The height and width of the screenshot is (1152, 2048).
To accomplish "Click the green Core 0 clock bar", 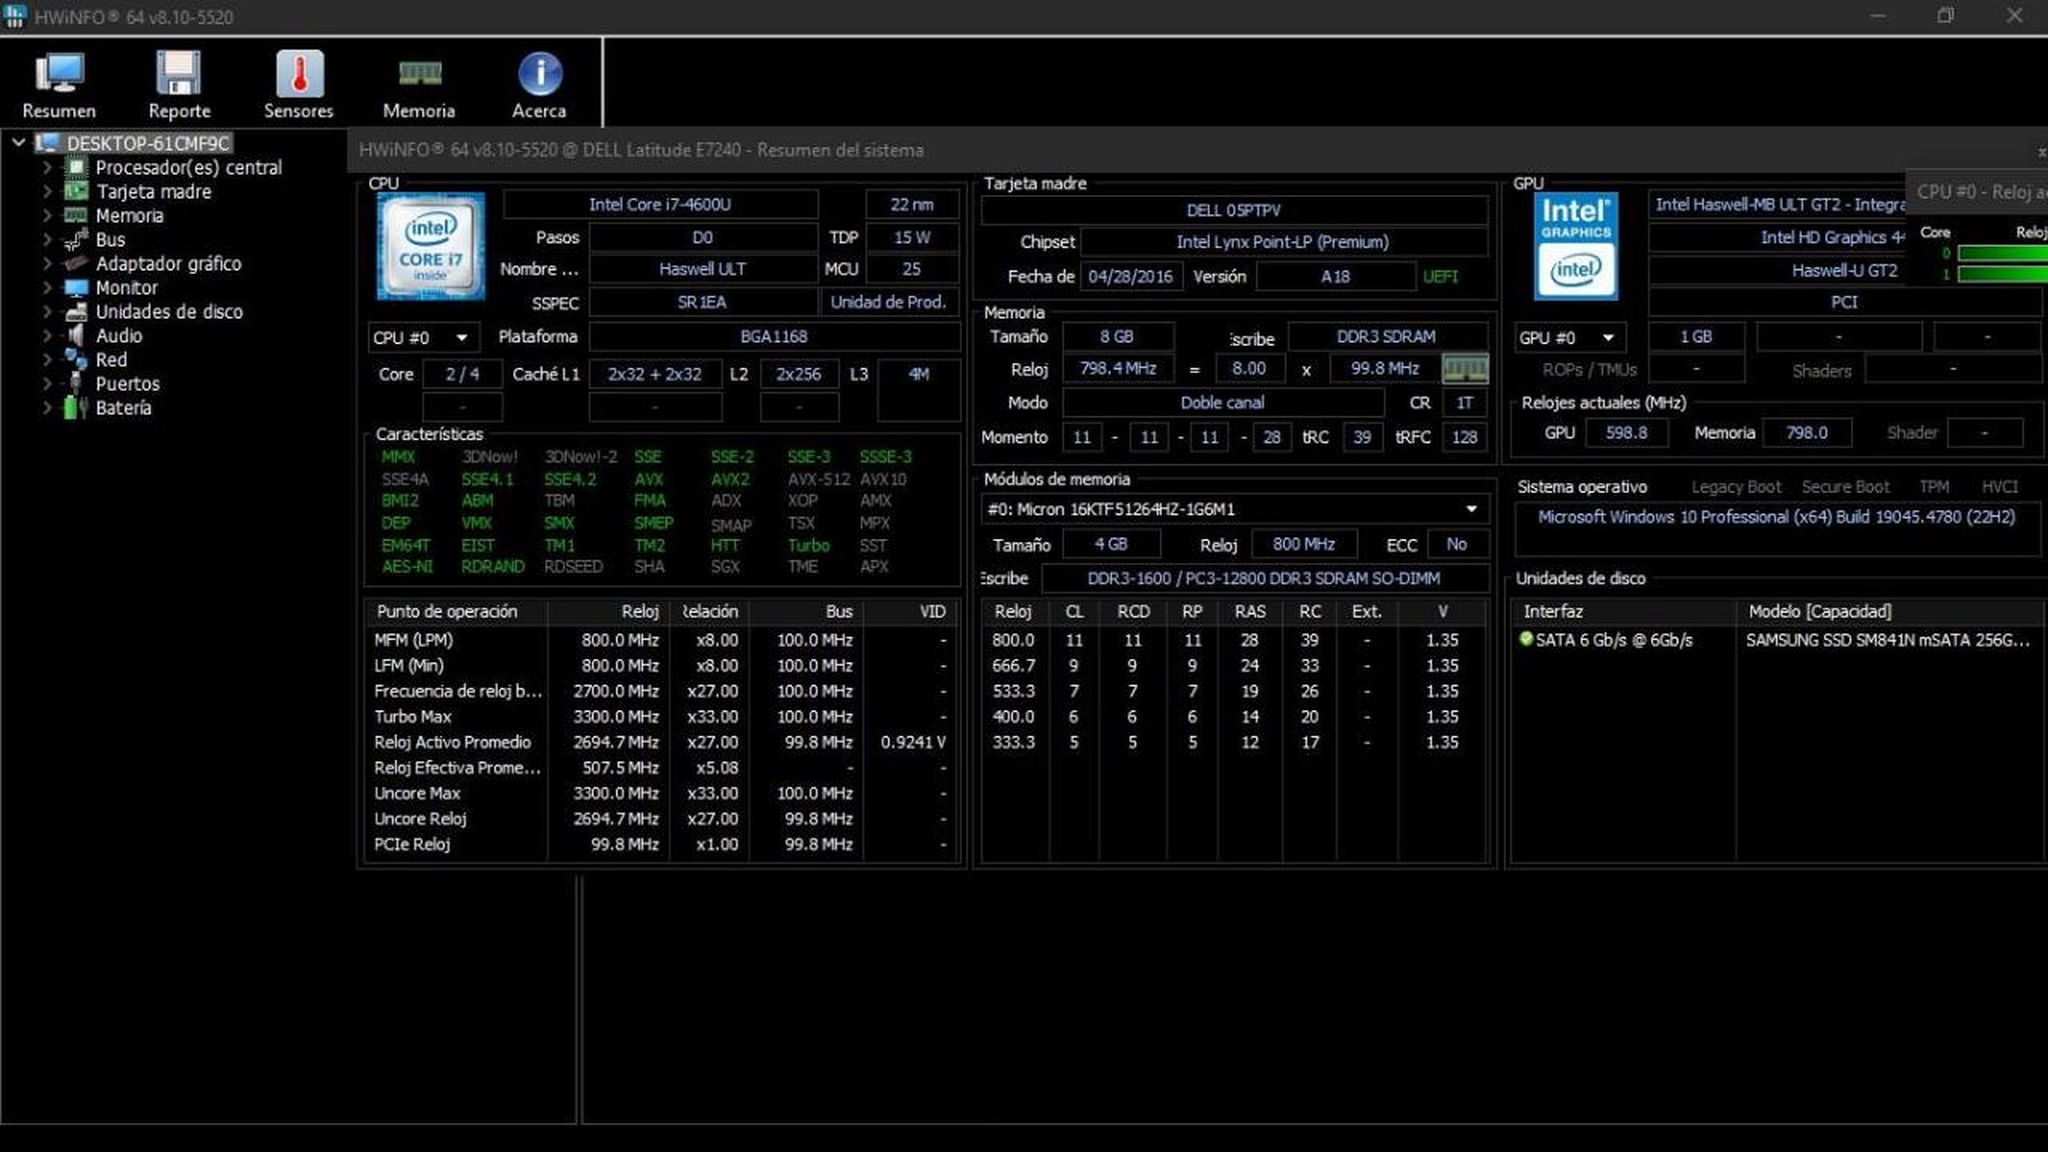I will tap(2001, 254).
